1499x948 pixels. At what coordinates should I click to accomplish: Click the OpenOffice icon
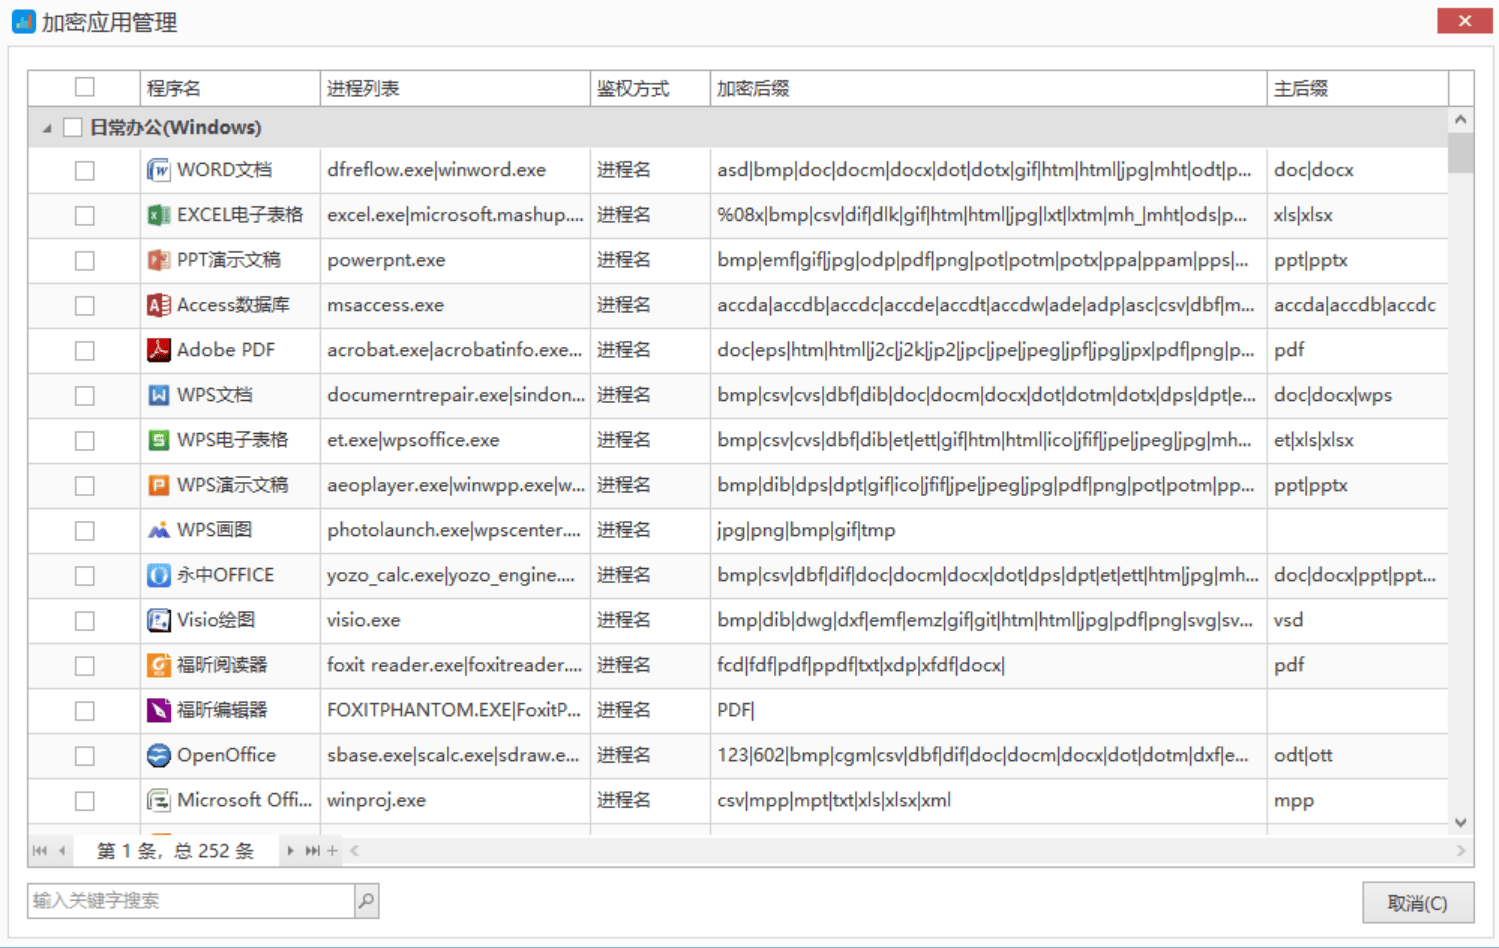(x=158, y=755)
